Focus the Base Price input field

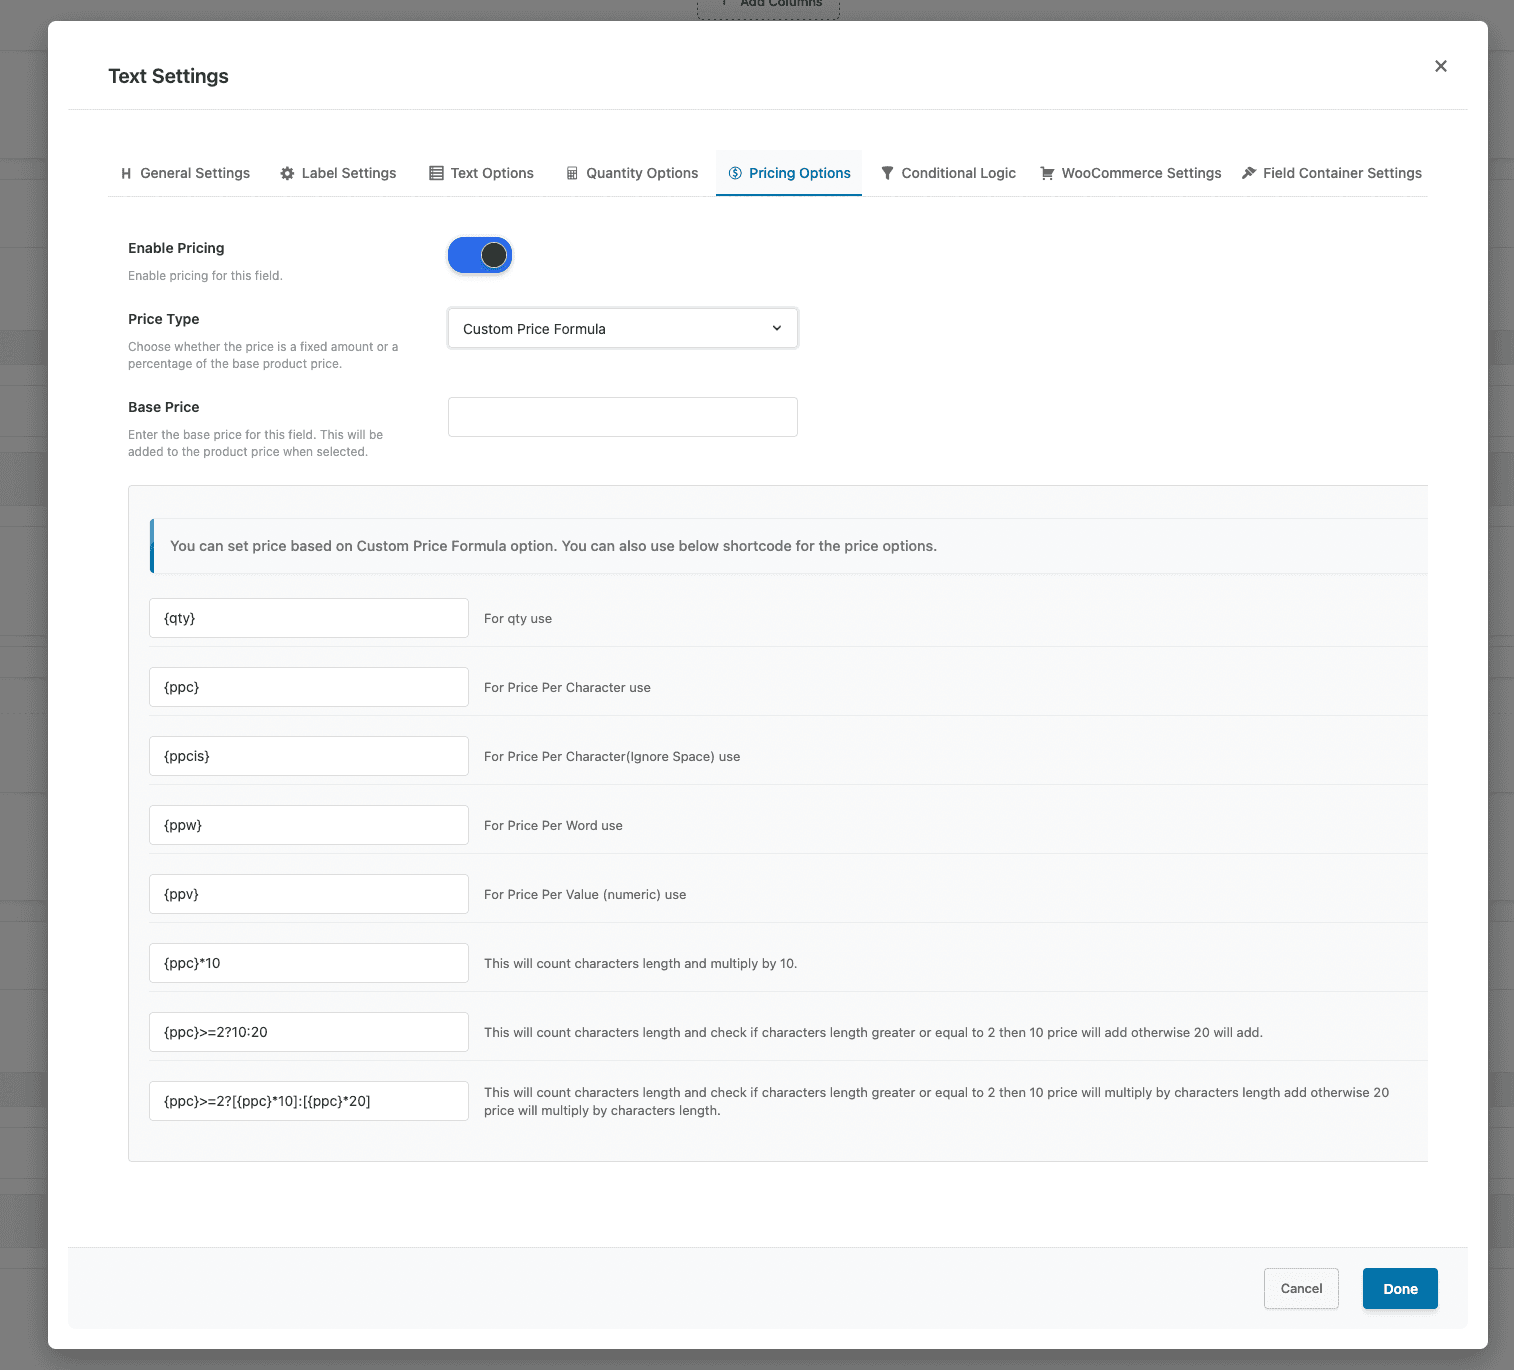point(622,417)
